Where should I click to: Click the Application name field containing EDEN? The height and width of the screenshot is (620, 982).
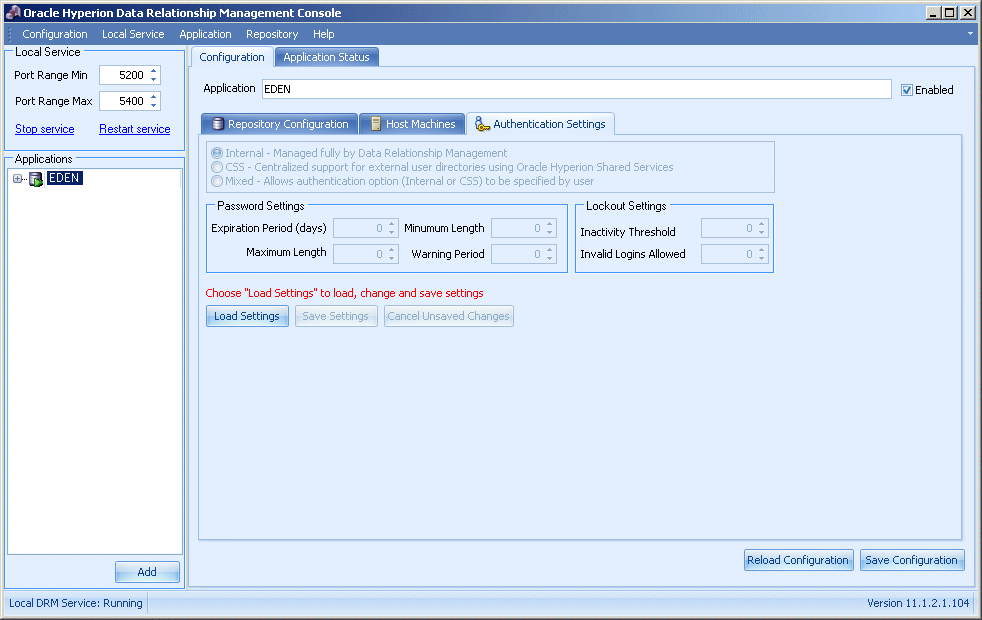click(x=576, y=89)
